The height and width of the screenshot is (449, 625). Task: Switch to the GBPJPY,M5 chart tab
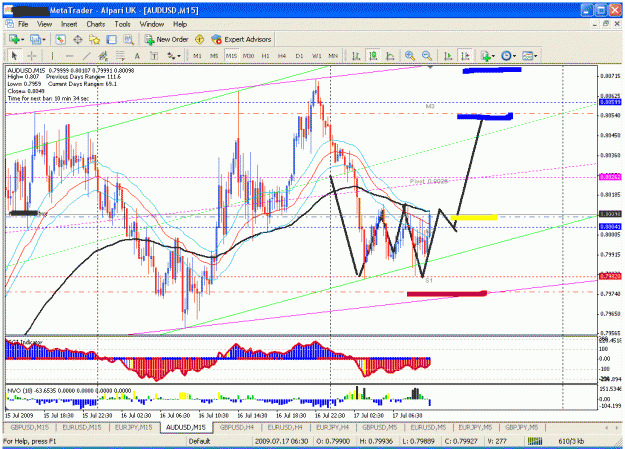(x=521, y=427)
